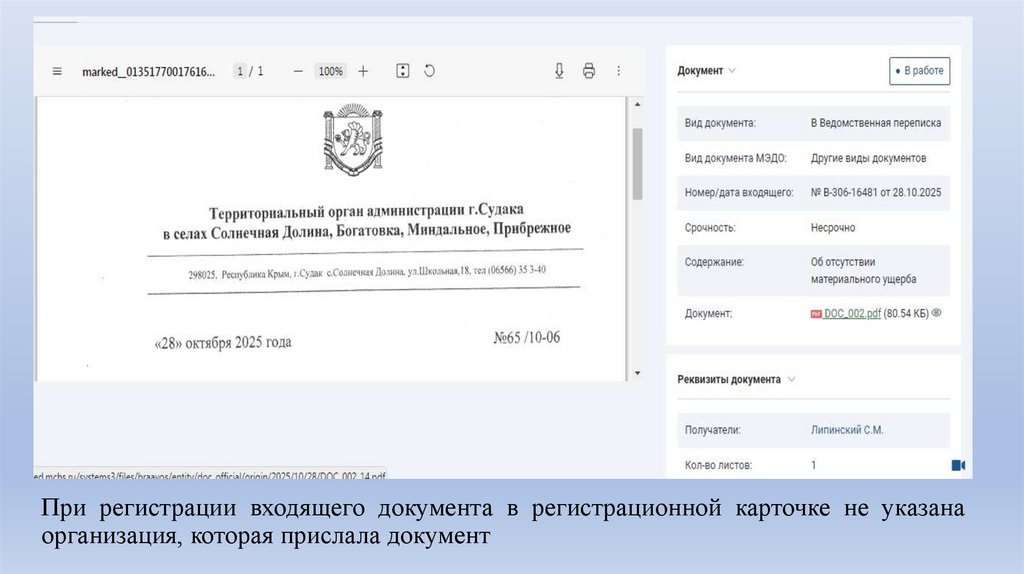Click the 100% zoom level field

coord(330,71)
